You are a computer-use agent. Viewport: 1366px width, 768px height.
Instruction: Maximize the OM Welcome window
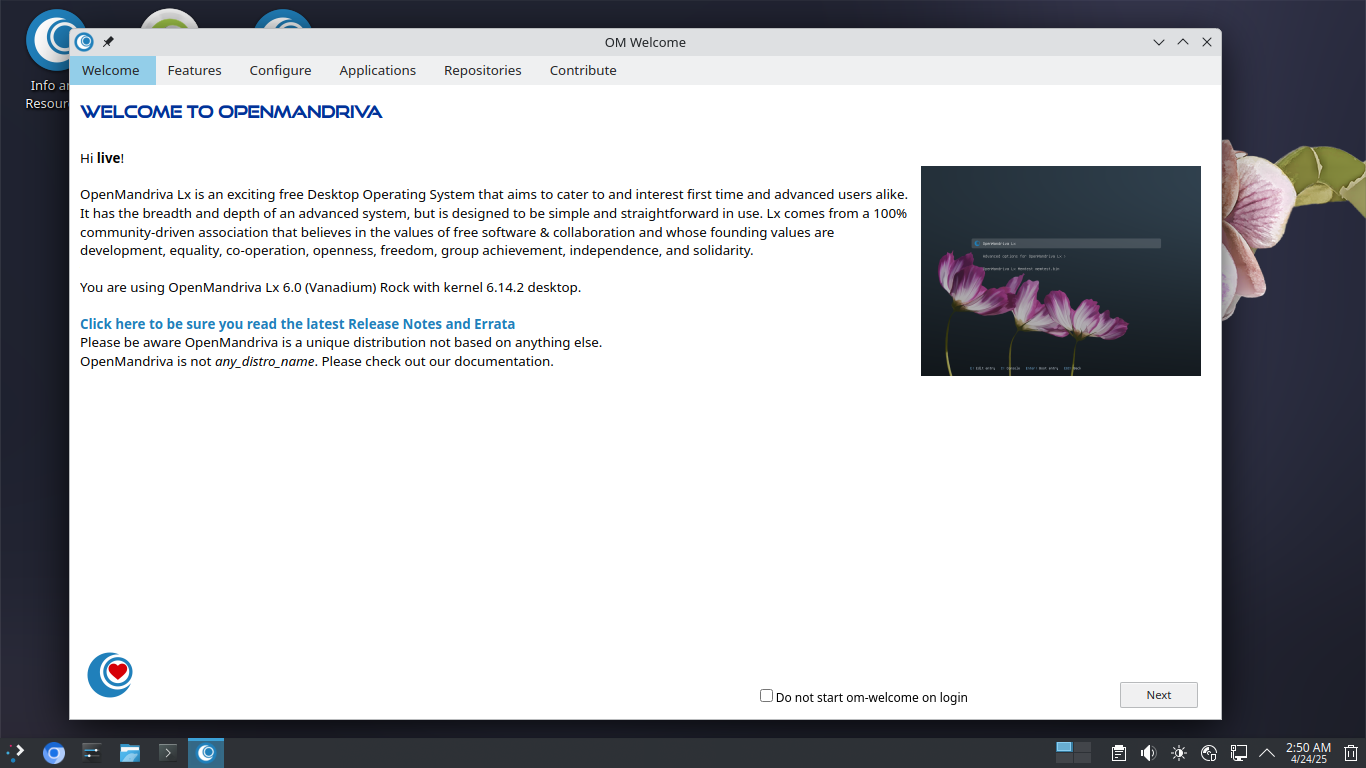pos(1183,42)
